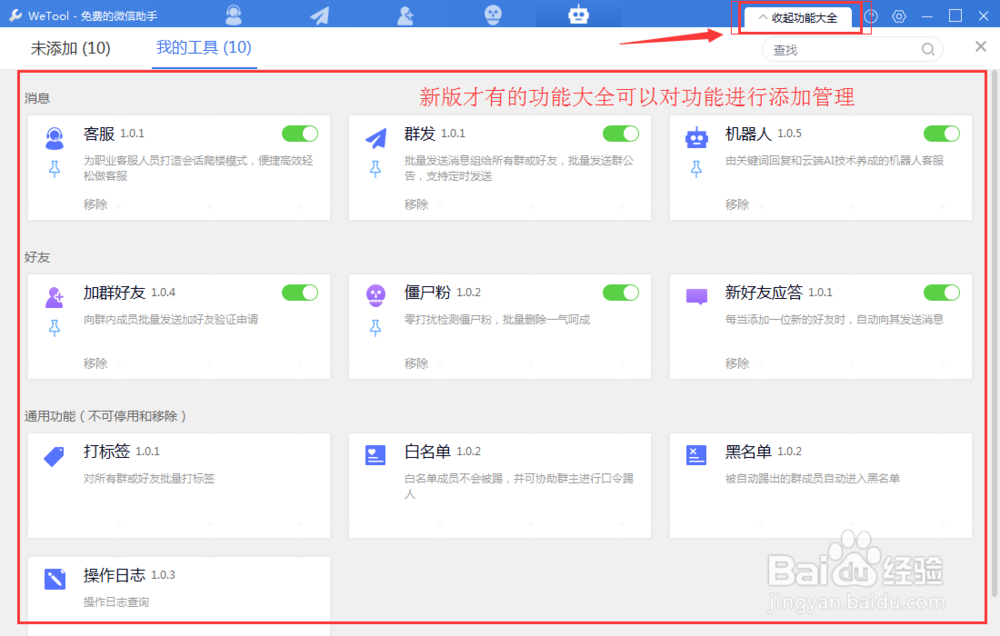Click the 被自动踢出的群成员自动进入黑名单 description
The height and width of the screenshot is (636, 1000).
[x=812, y=478]
